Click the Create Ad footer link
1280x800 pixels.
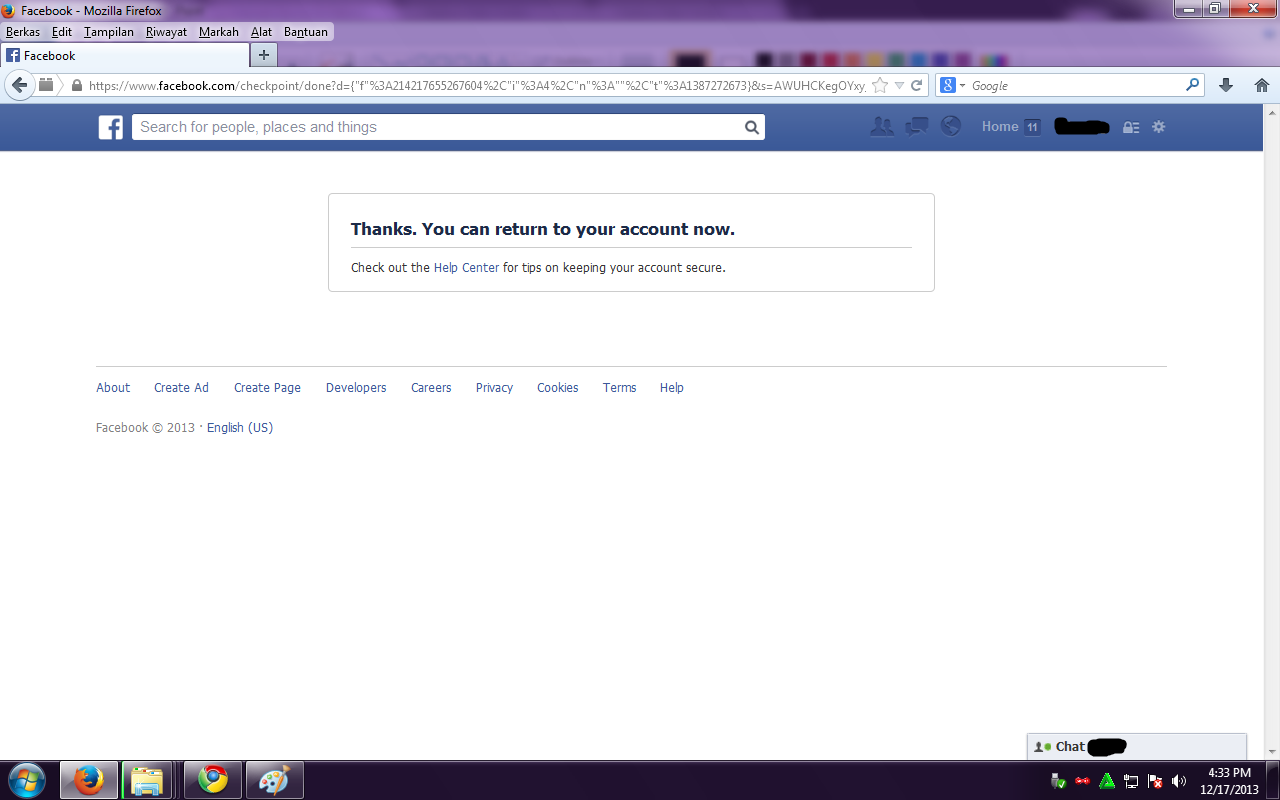pyautogui.click(x=181, y=388)
